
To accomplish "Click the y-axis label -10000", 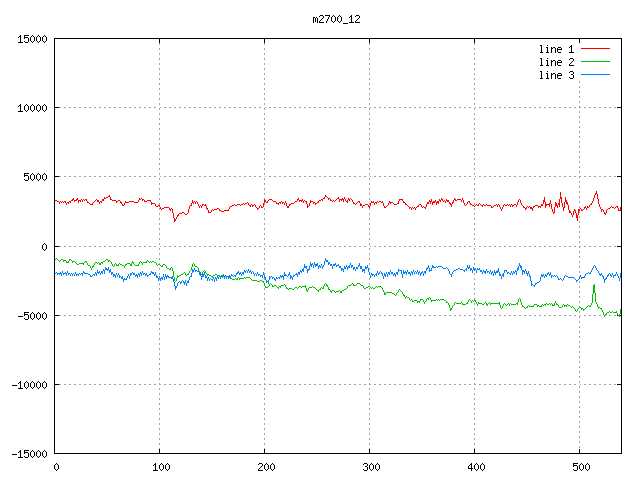I will tap(29, 385).
